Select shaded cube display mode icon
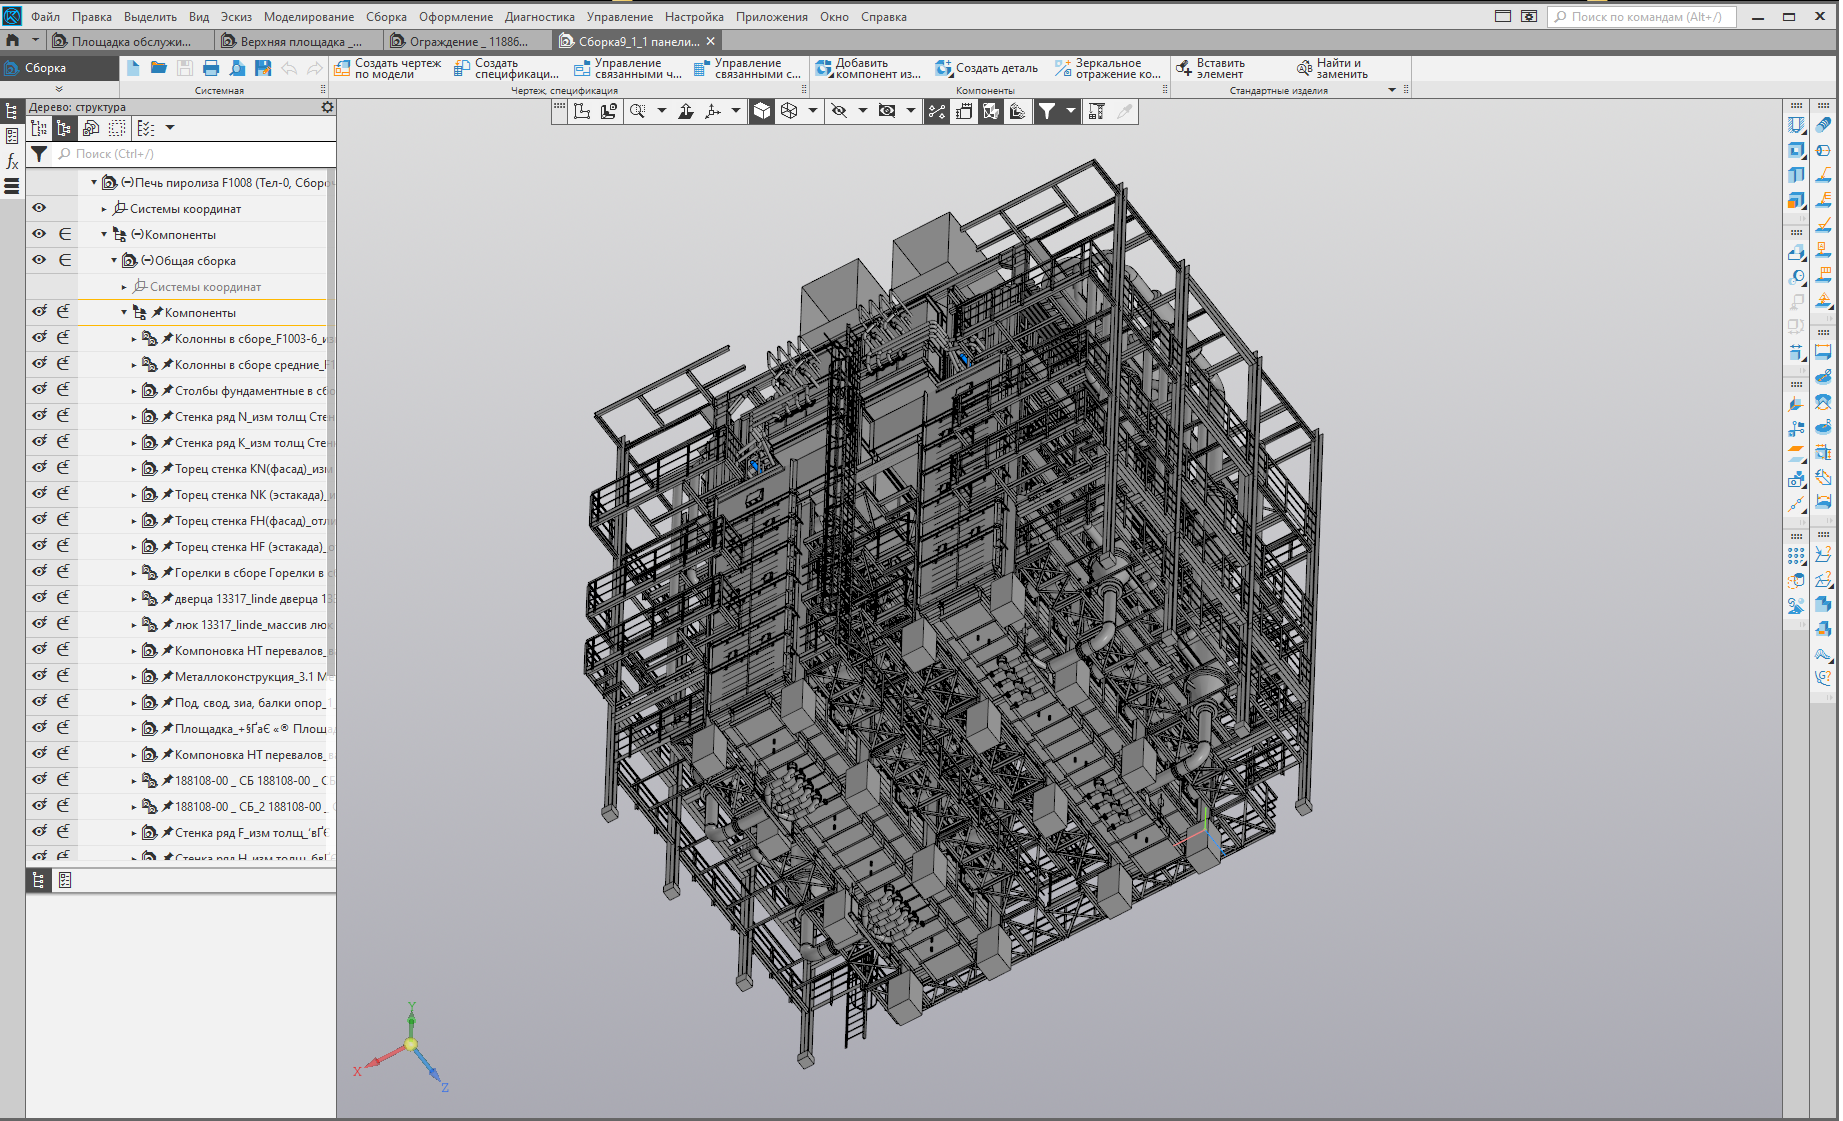Viewport: 1843px width, 1121px height. click(762, 111)
